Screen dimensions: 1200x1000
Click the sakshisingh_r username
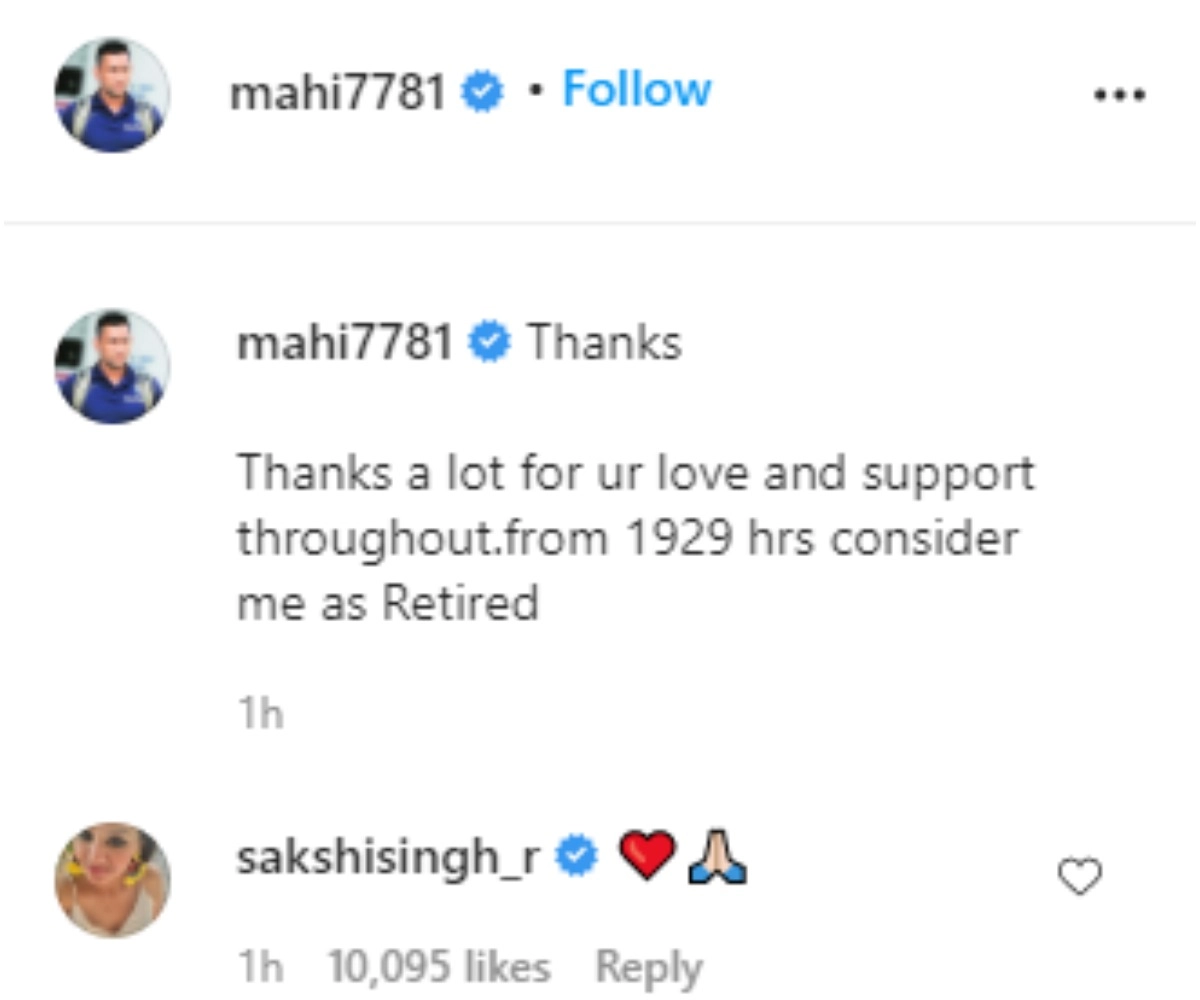tap(390, 858)
